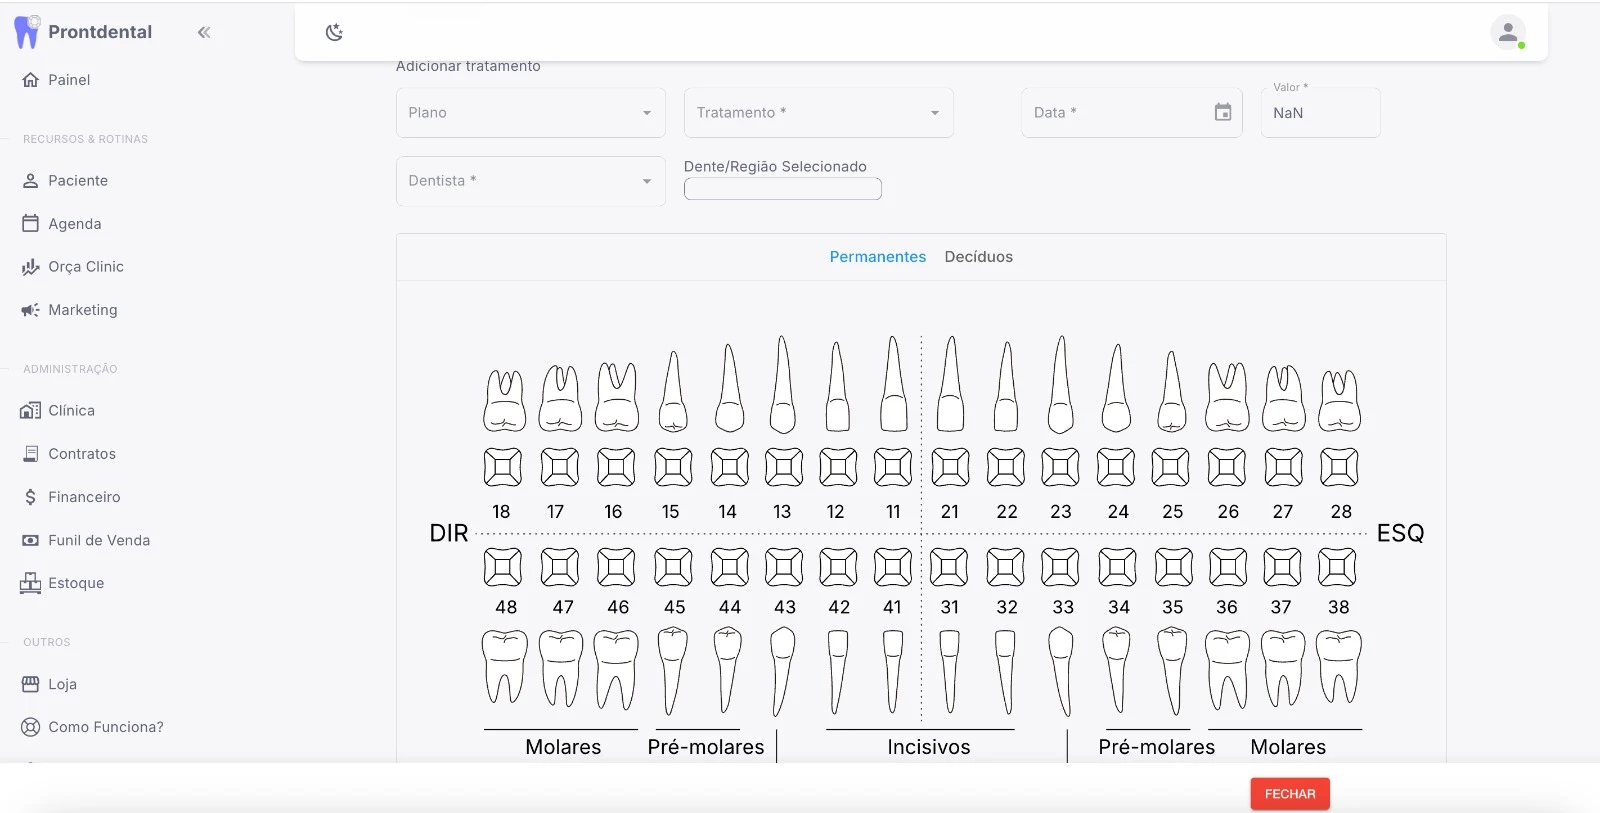Image resolution: width=1600 pixels, height=813 pixels.
Task: Select lower incisor tooth 31 drawing
Action: [950, 671]
